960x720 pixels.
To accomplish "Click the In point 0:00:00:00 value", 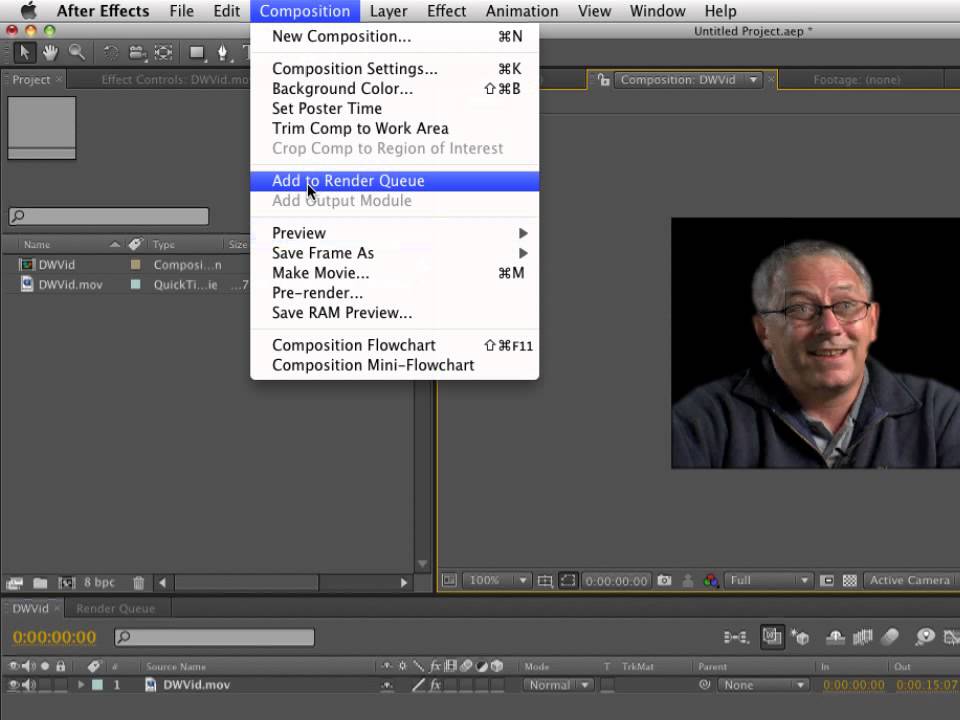I will (x=853, y=685).
